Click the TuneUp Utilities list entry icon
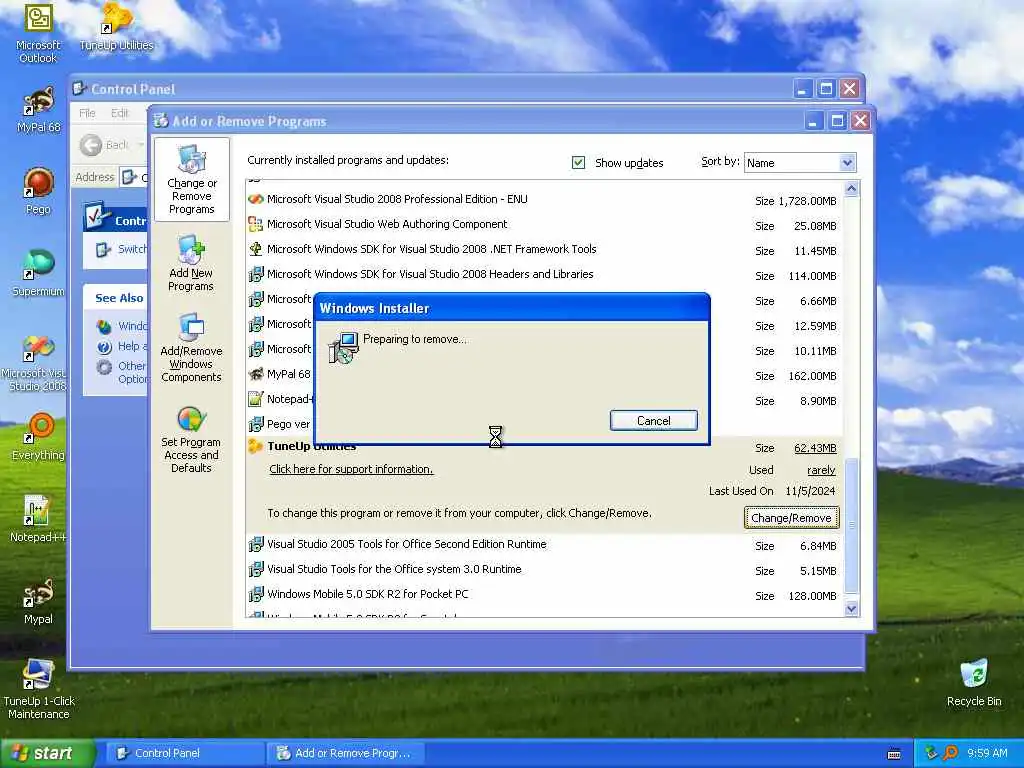Image resolution: width=1024 pixels, height=768 pixels. (255, 447)
